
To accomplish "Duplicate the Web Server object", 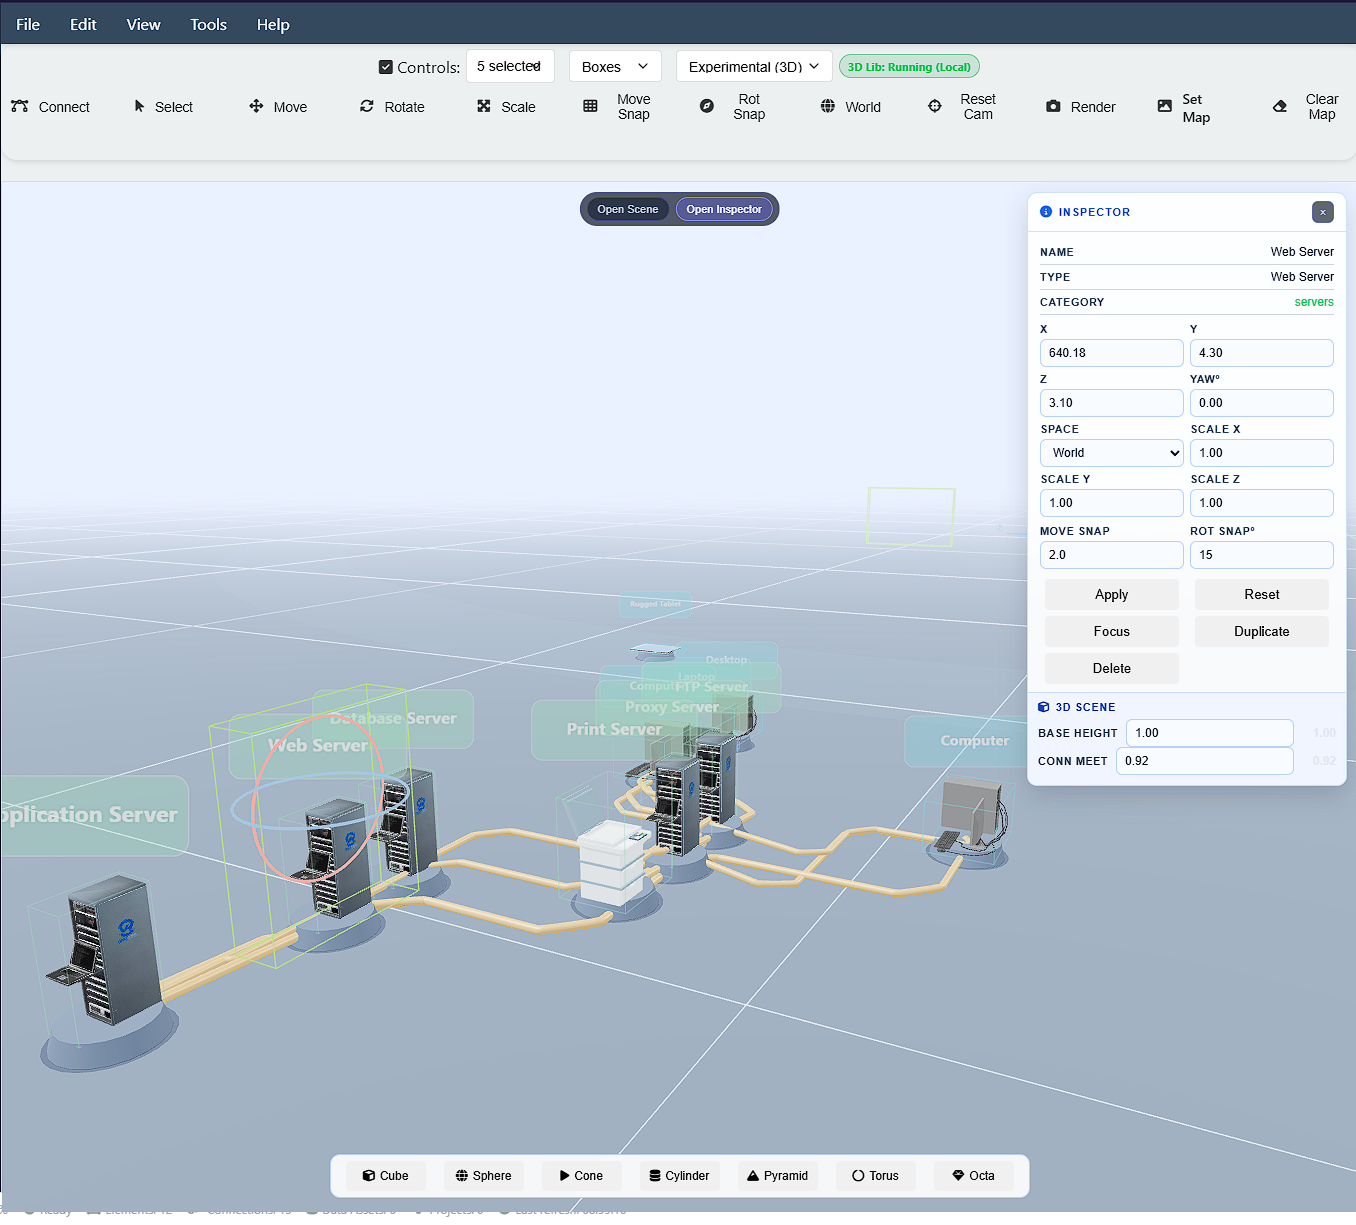I will pyautogui.click(x=1261, y=631).
